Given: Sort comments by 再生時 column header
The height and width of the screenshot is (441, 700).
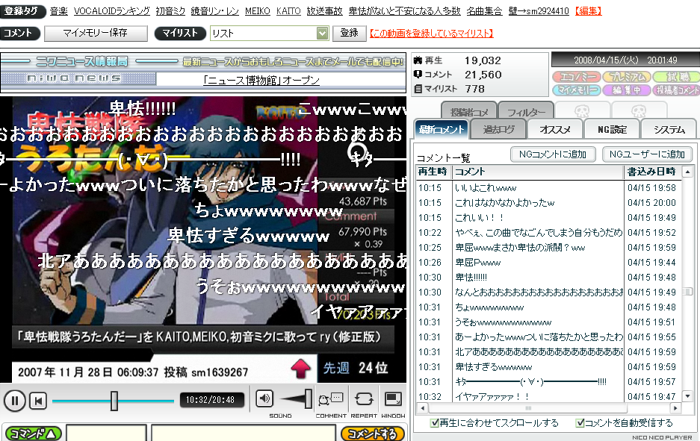Looking at the screenshot, I should tap(433, 172).
